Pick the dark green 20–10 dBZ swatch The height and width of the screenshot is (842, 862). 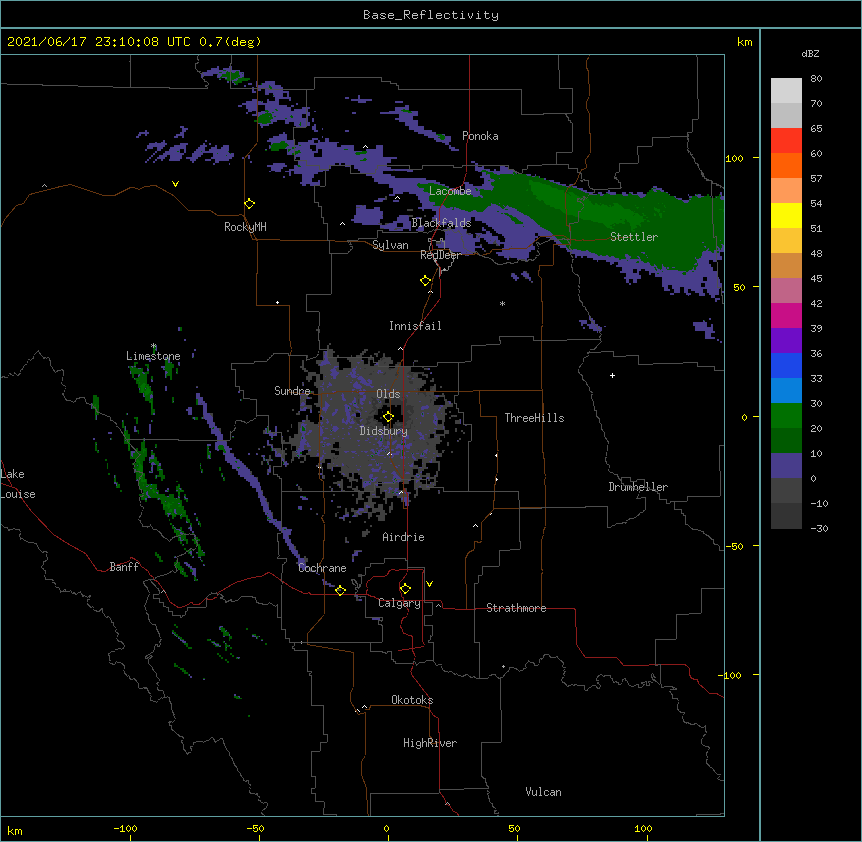point(786,441)
